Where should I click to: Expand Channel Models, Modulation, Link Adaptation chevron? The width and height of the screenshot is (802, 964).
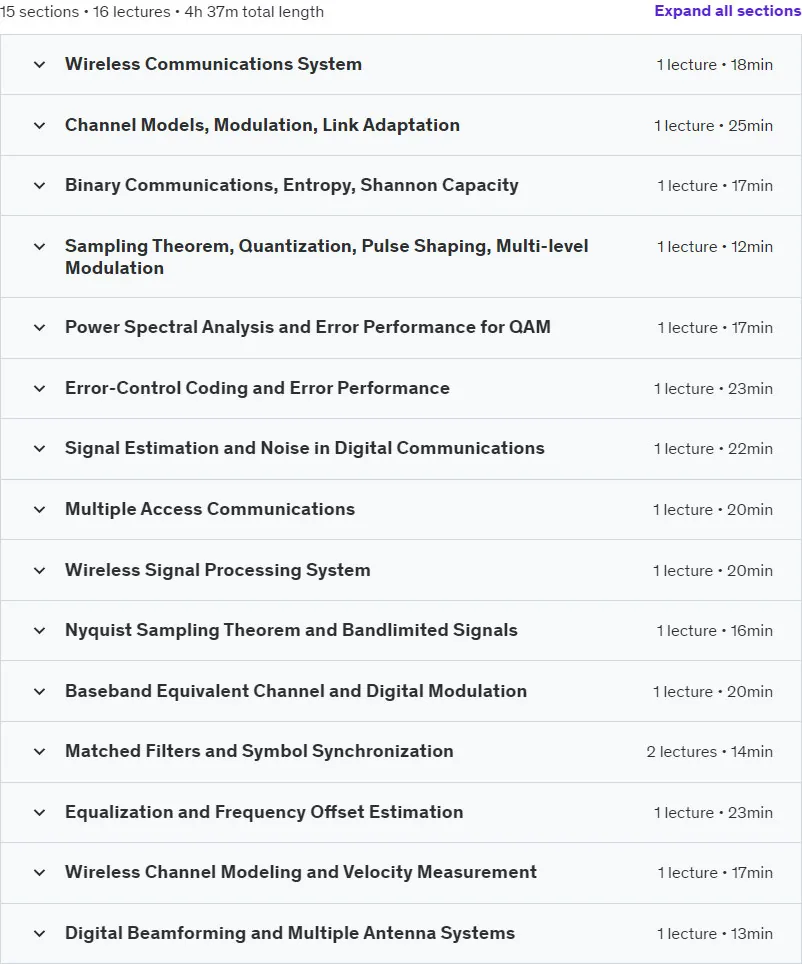point(39,125)
